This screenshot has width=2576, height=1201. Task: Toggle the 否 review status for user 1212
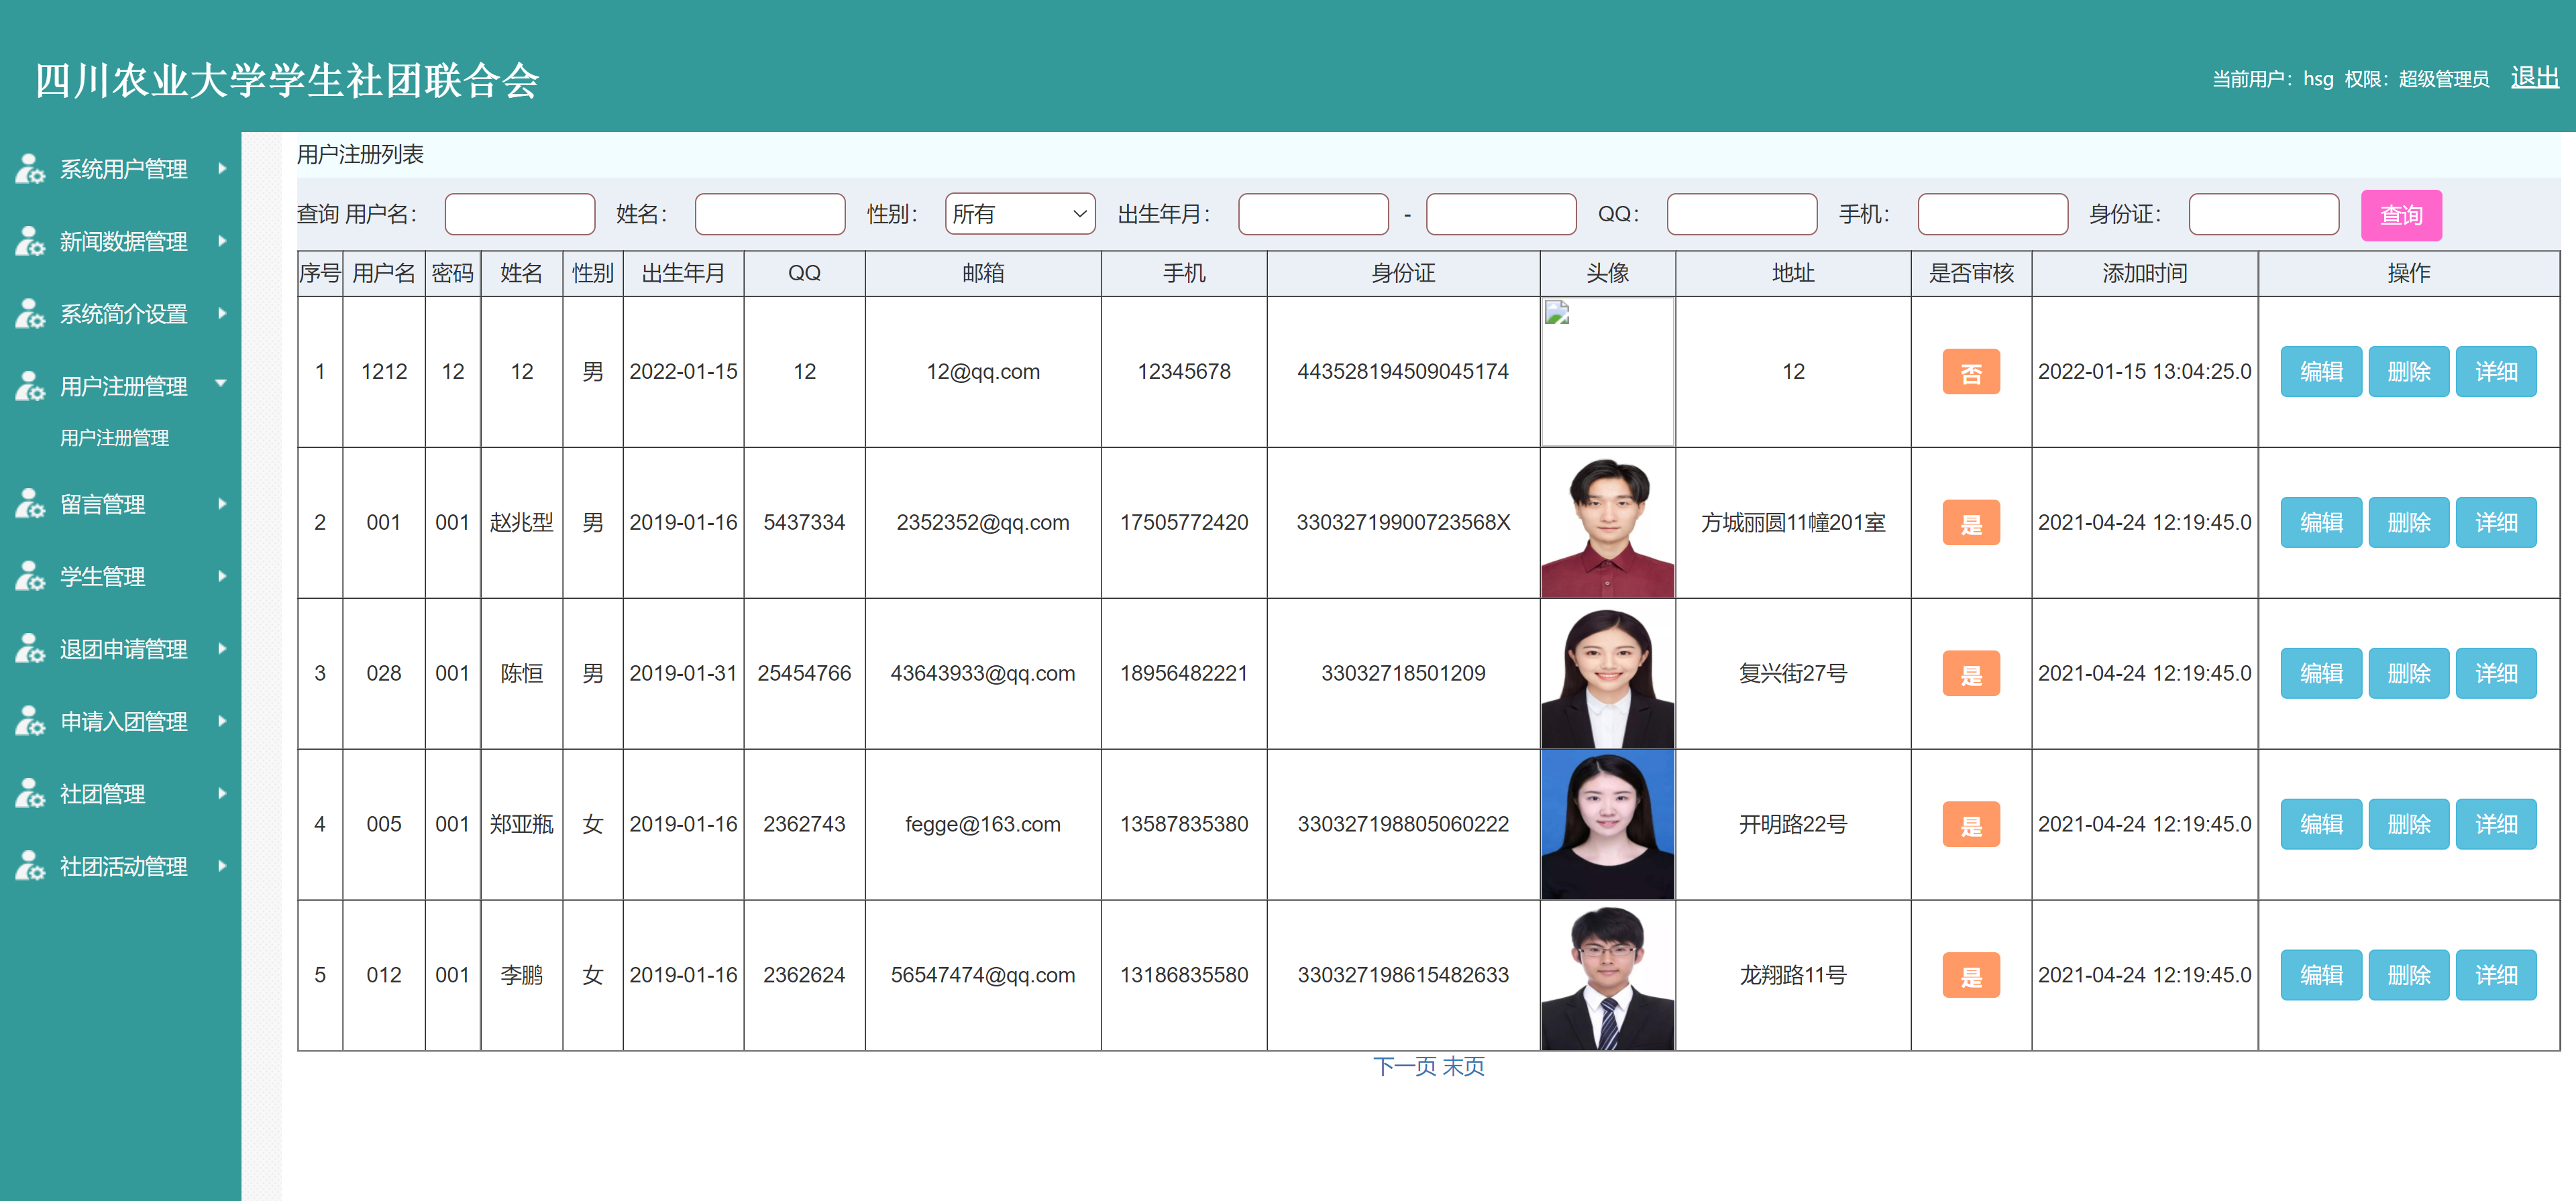(x=1970, y=372)
